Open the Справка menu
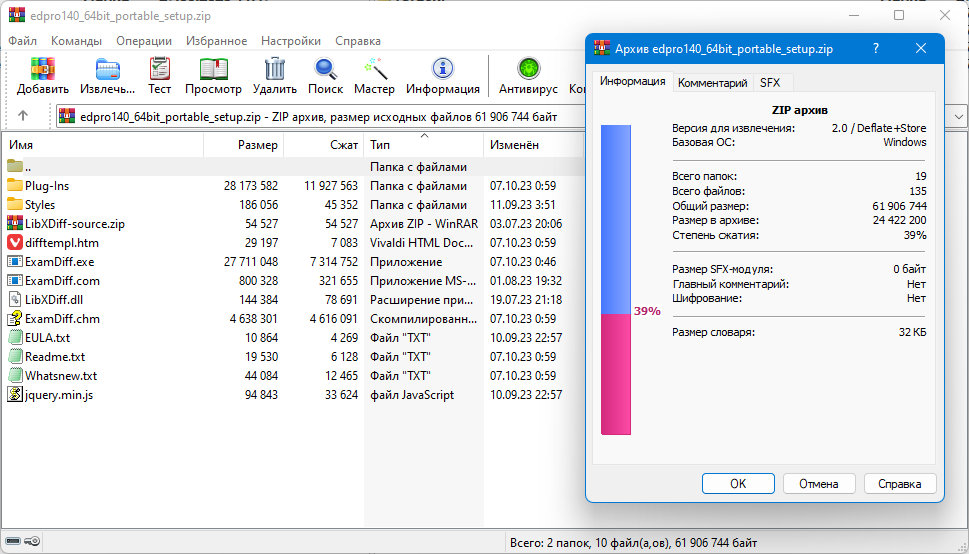969x554 pixels. [x=358, y=41]
